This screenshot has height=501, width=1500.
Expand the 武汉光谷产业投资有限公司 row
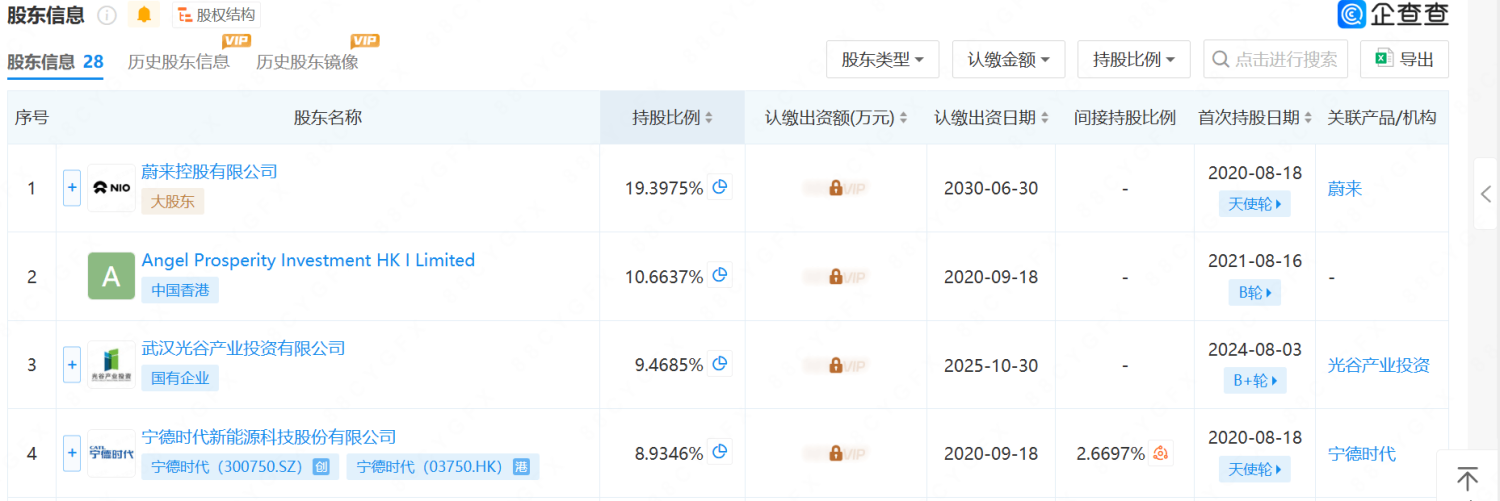[72, 365]
